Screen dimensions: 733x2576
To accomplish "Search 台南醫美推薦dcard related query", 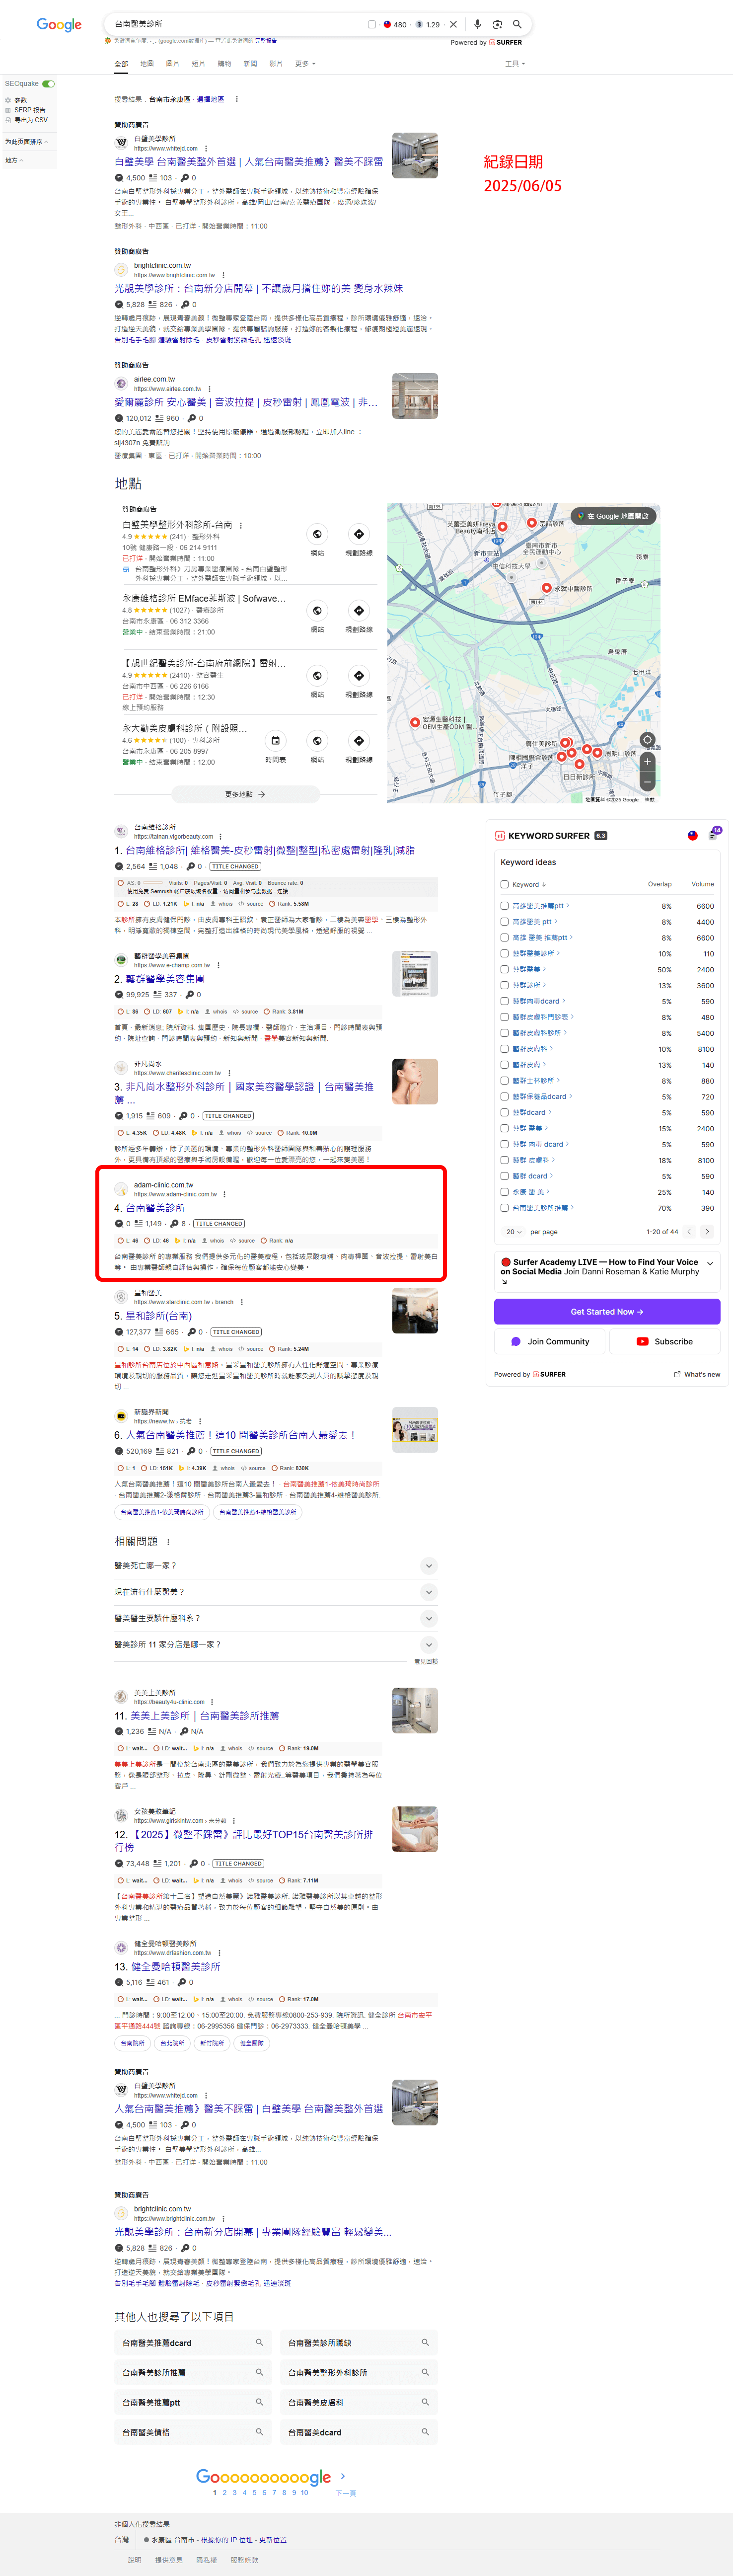I will (x=193, y=2343).
